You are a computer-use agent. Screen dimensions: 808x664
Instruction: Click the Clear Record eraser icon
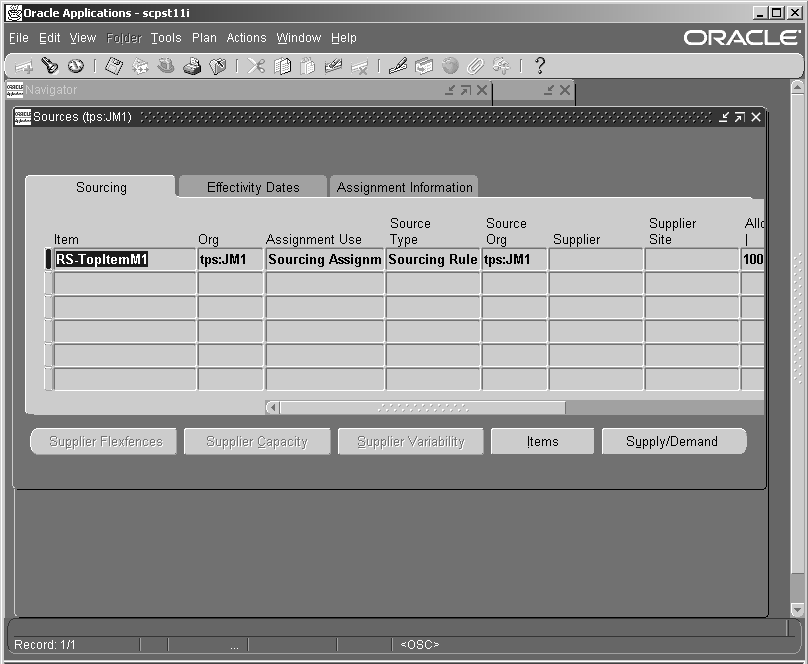pos(333,66)
